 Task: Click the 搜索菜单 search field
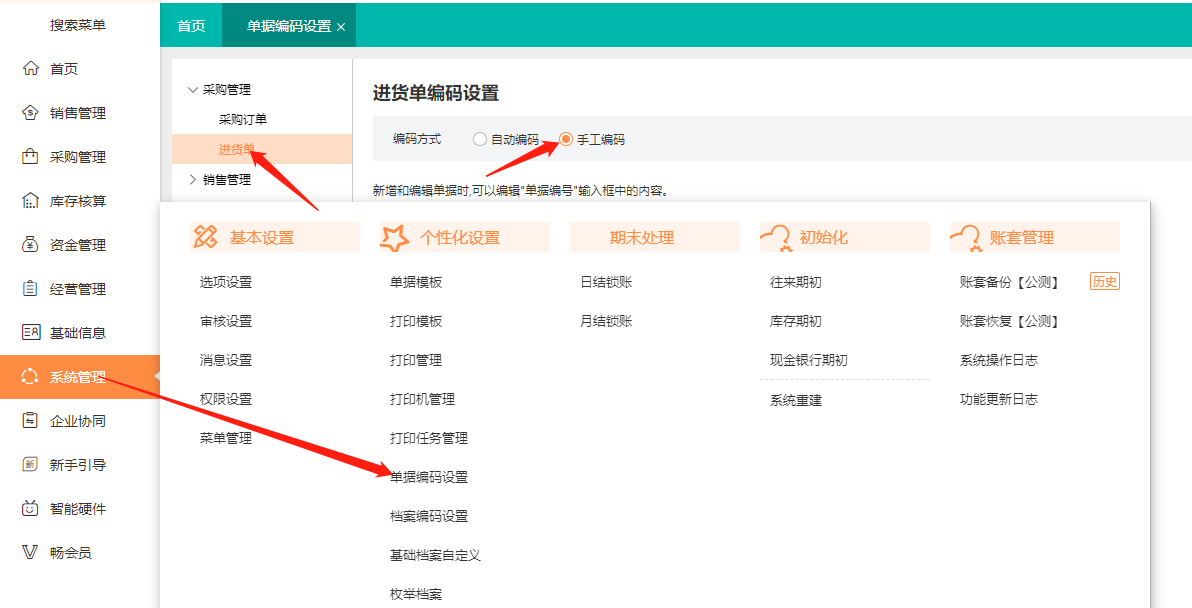78,25
